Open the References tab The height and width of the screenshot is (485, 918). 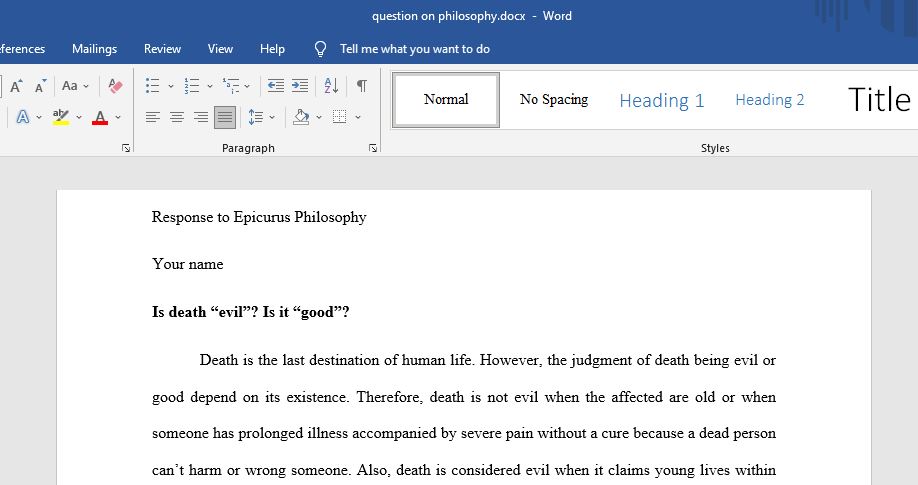[x=22, y=49]
